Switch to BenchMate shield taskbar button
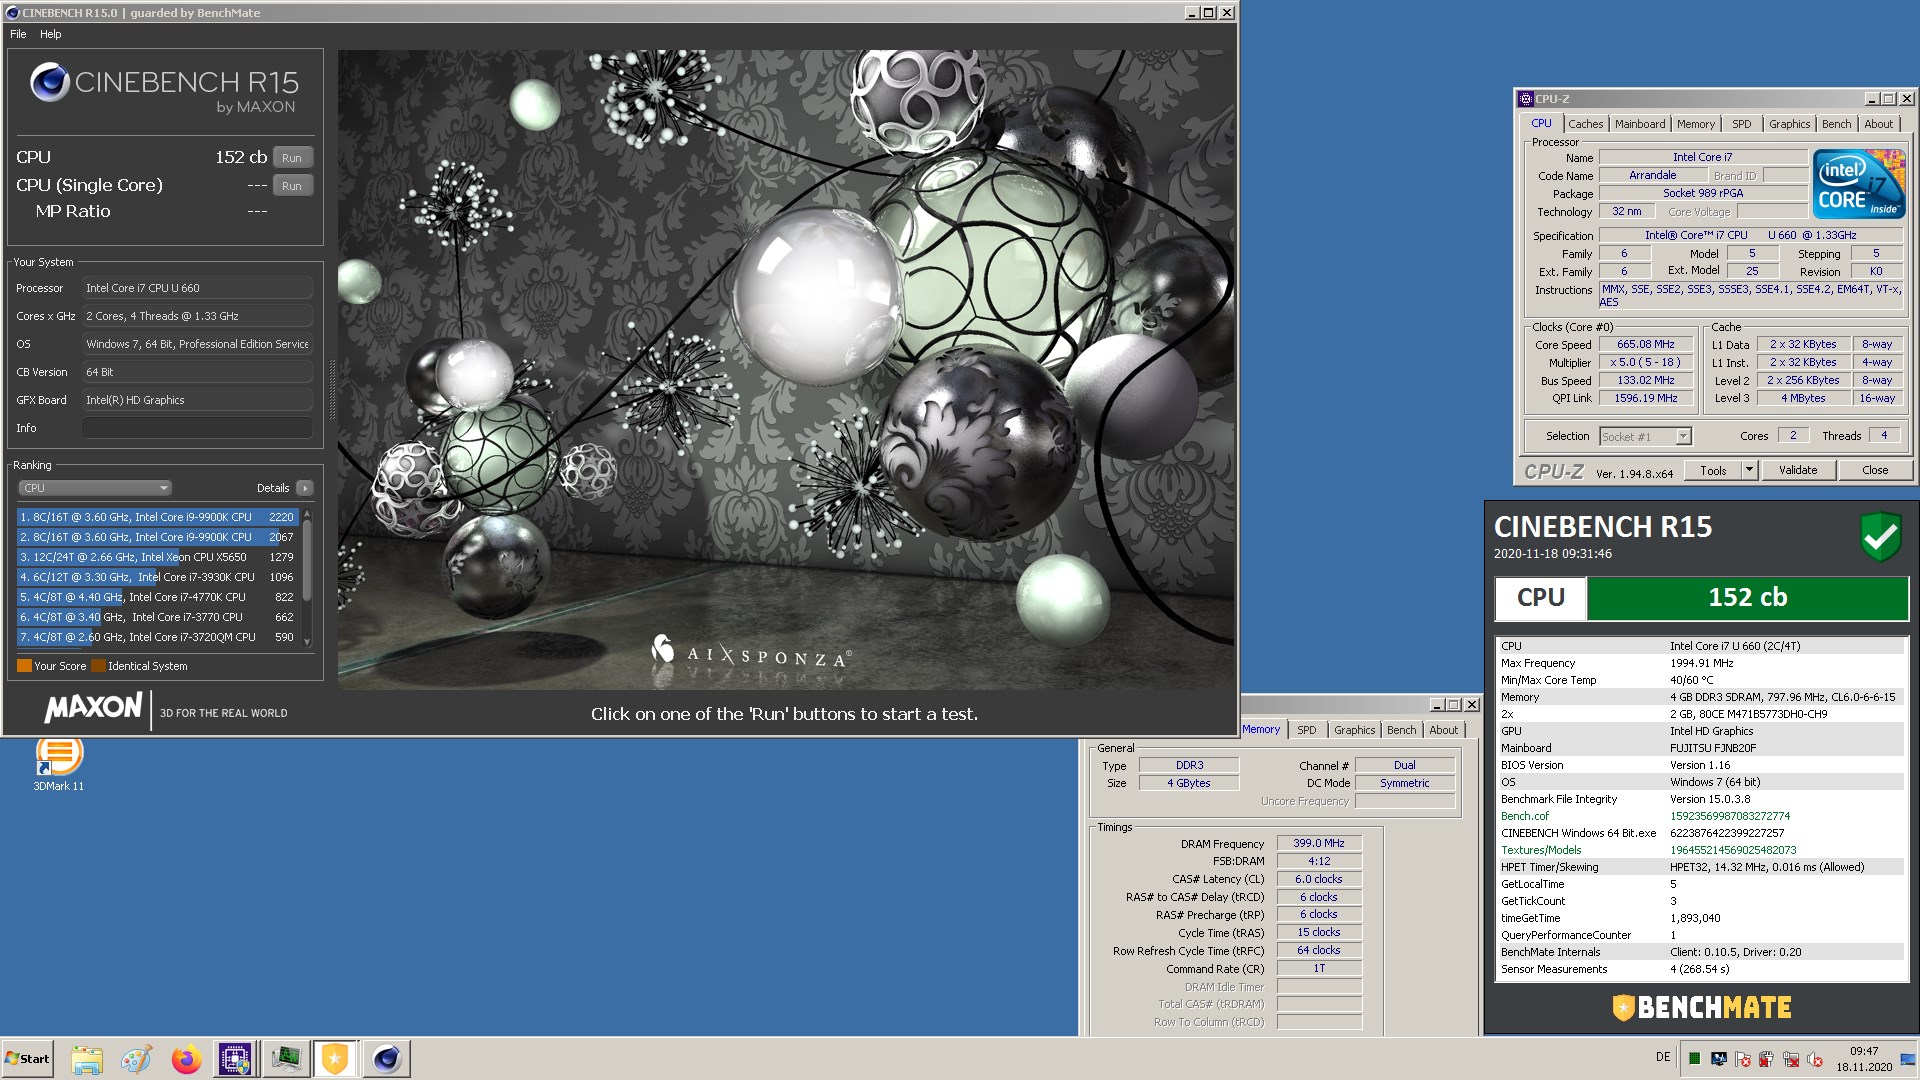Image resolution: width=1920 pixels, height=1080 pixels. tap(335, 1059)
